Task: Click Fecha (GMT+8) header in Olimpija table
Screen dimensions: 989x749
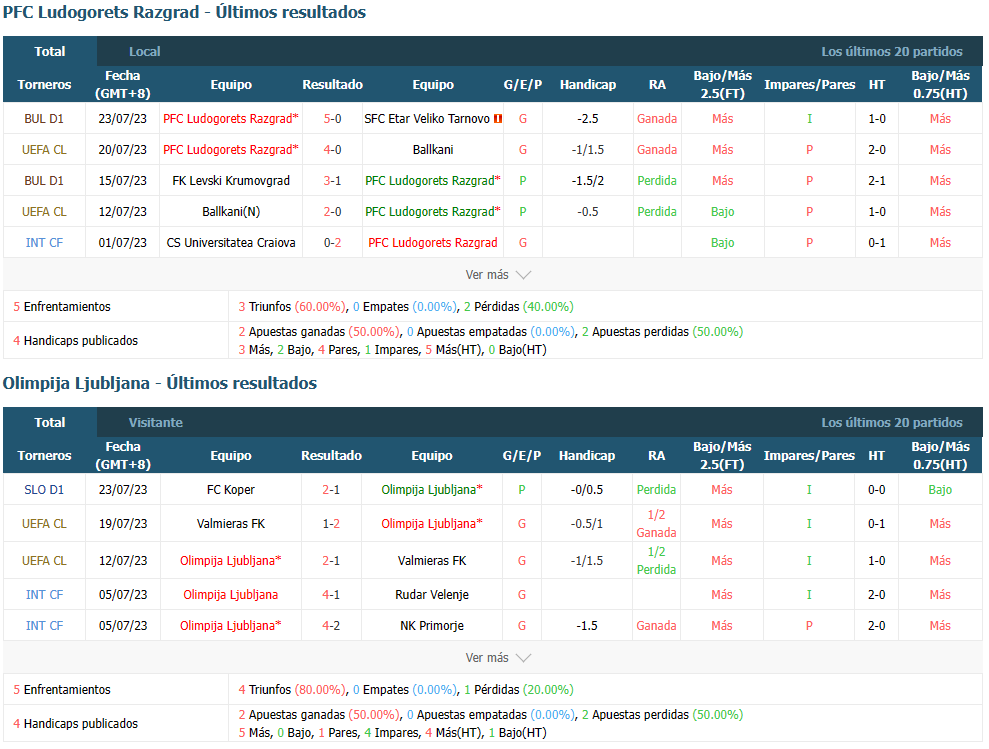Action: pyautogui.click(x=123, y=456)
